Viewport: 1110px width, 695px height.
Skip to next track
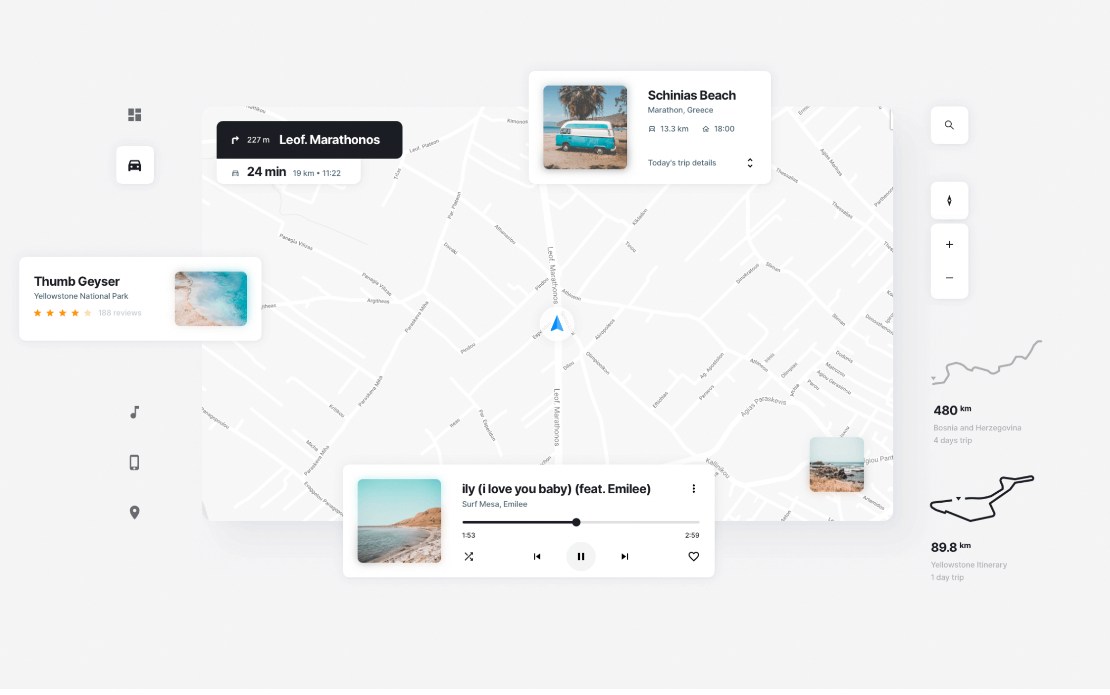click(624, 556)
